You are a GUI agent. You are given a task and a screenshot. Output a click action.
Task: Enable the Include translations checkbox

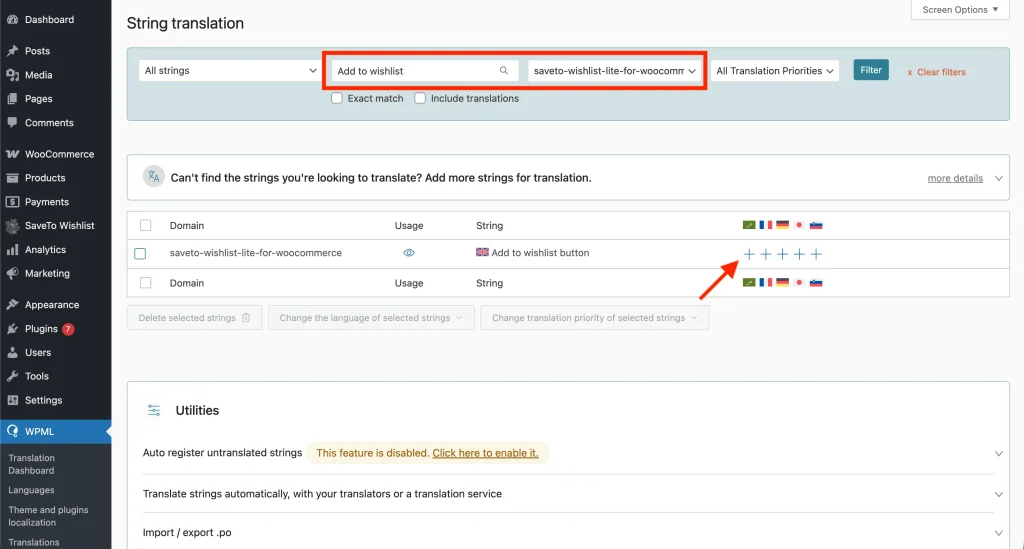pos(420,98)
